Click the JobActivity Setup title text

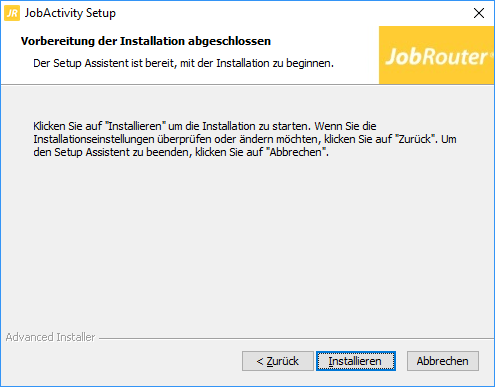point(70,13)
